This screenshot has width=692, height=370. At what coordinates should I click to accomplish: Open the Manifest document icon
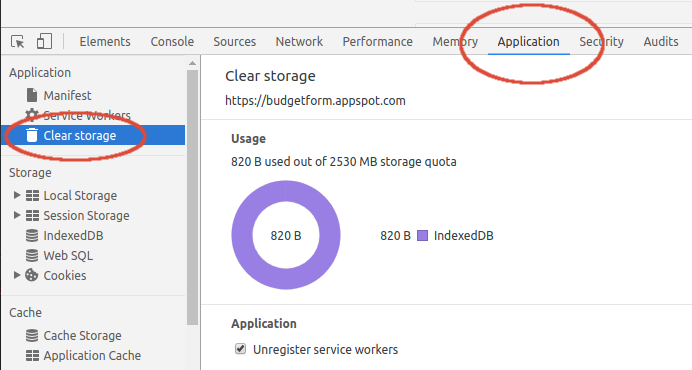(32, 95)
